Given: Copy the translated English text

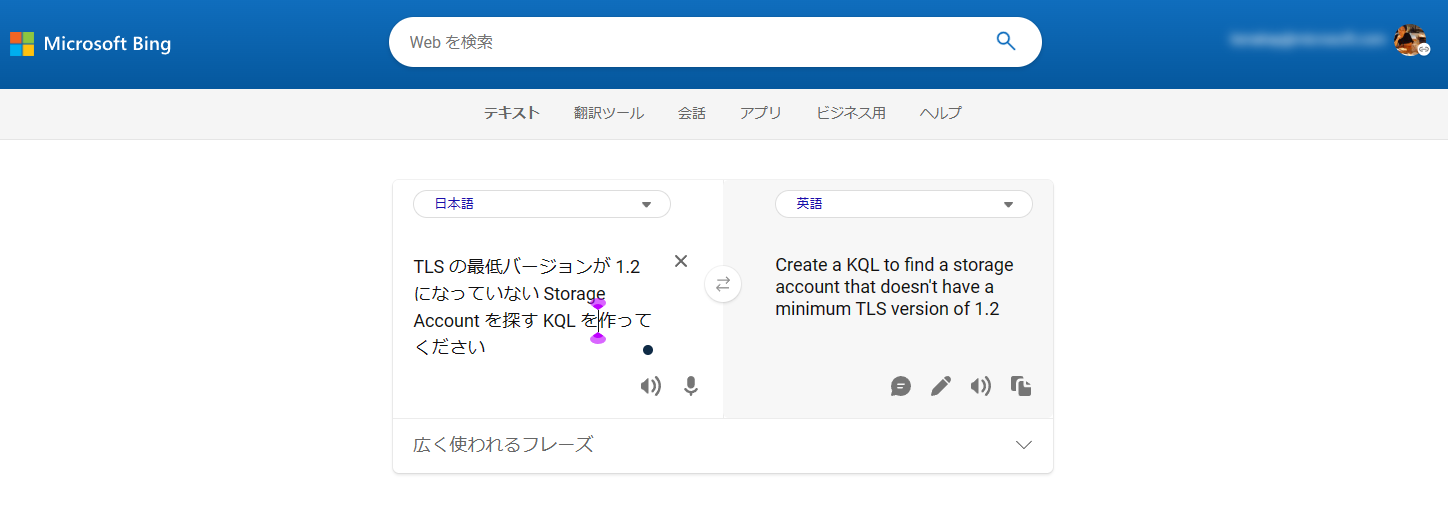Looking at the screenshot, I should [x=1021, y=386].
